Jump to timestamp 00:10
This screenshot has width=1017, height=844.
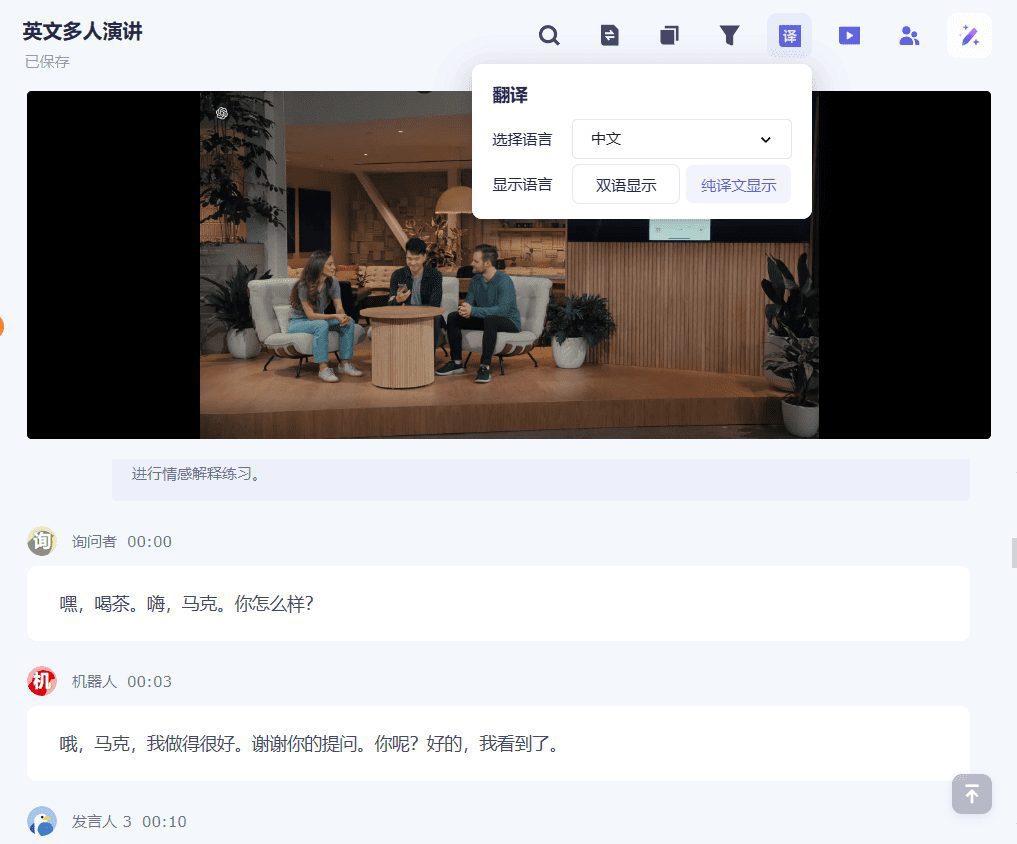(x=164, y=822)
